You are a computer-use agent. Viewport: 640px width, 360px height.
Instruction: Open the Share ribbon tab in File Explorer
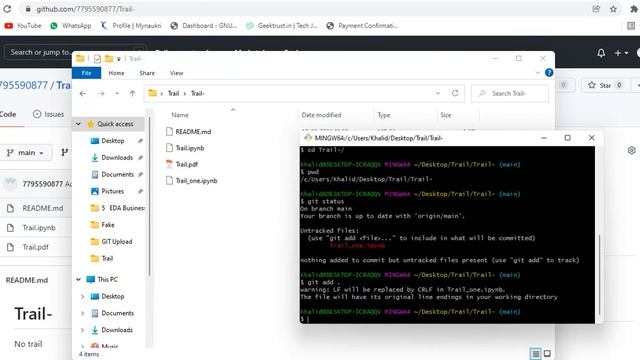point(147,73)
